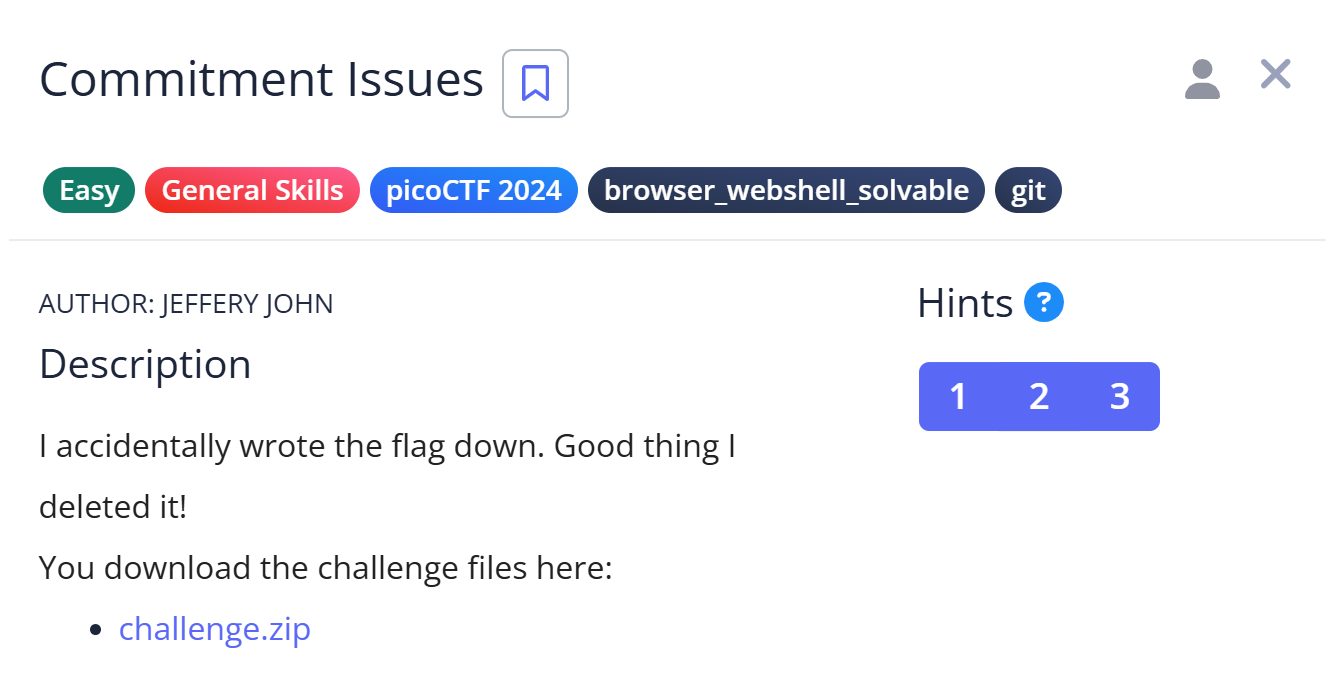Click the Description heading
This screenshot has height=676, width=1331.
tap(145, 364)
